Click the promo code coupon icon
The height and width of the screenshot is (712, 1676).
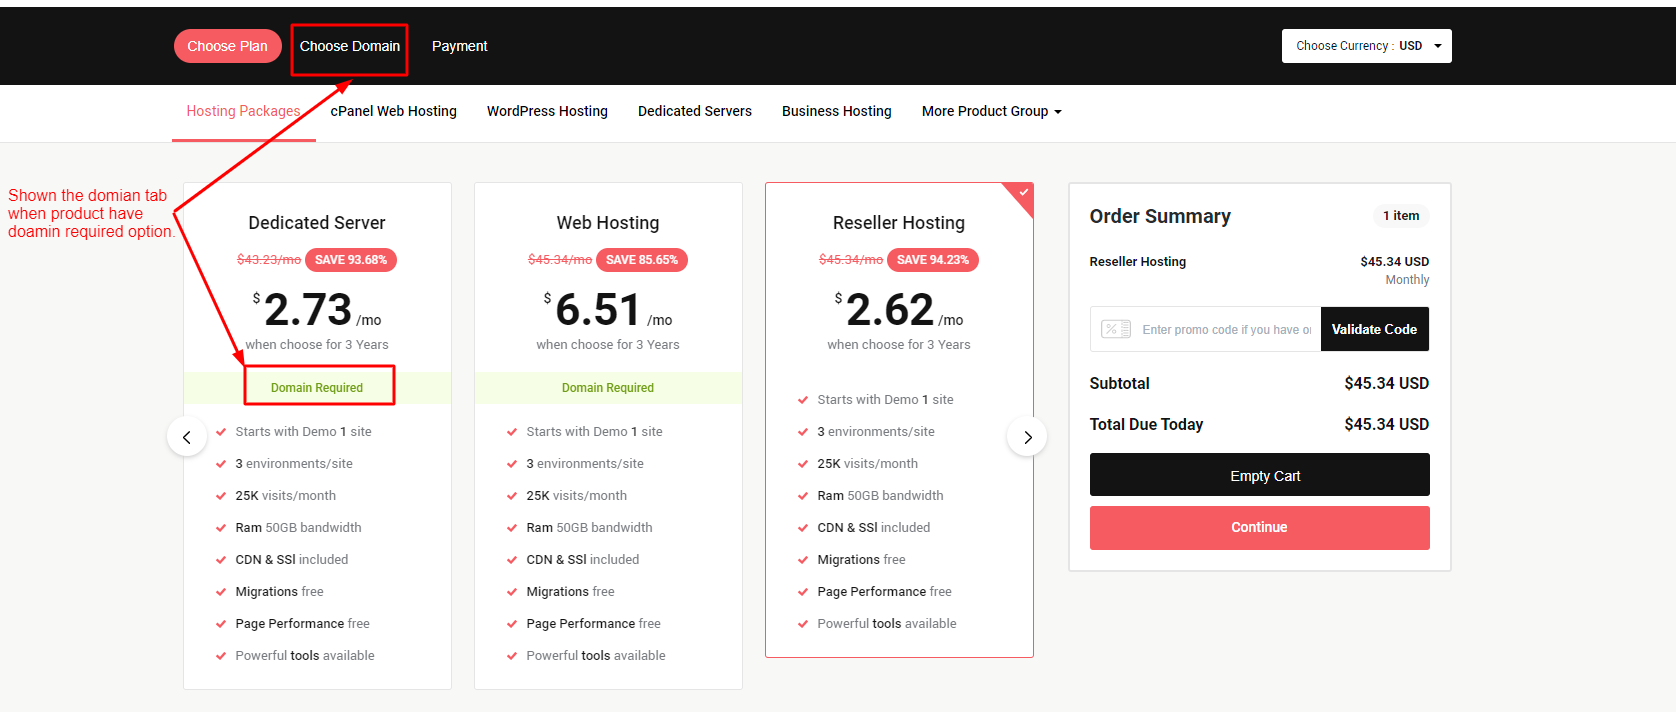tap(1116, 329)
